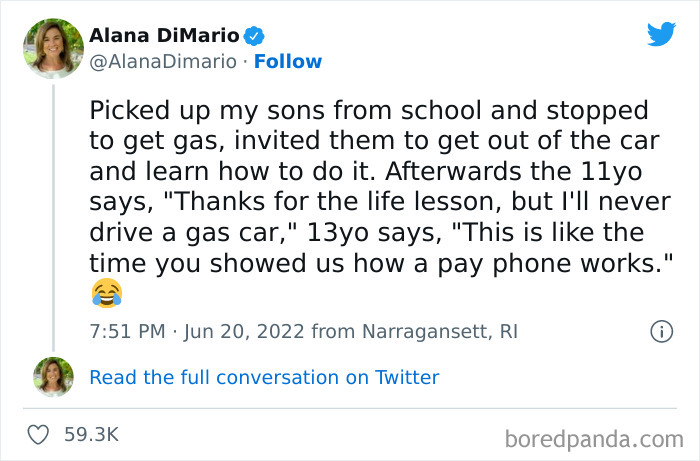Image resolution: width=700 pixels, height=461 pixels.
Task: Open the @AlanaDimario handle
Action: coord(166,62)
